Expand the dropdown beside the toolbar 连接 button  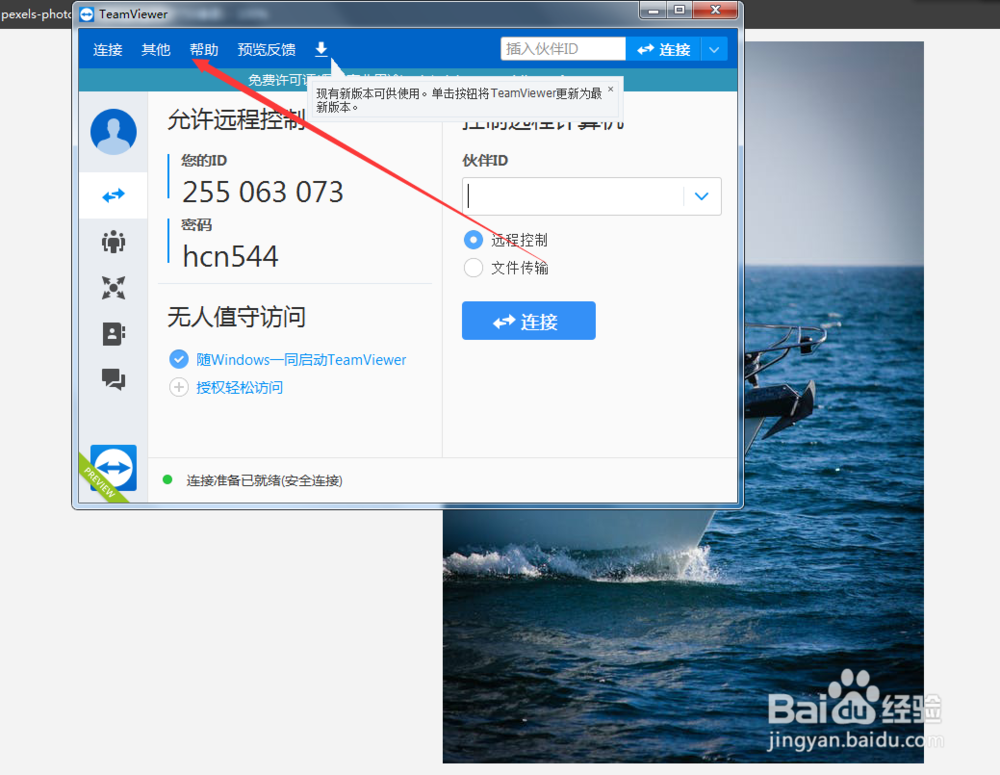tap(714, 49)
